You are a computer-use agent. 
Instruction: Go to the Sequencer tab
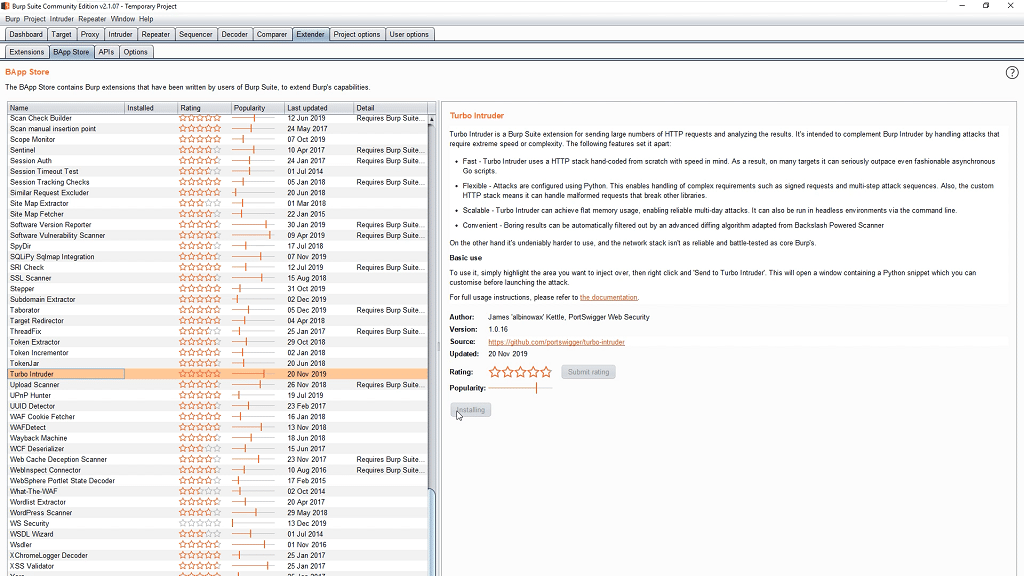[x=196, y=35]
